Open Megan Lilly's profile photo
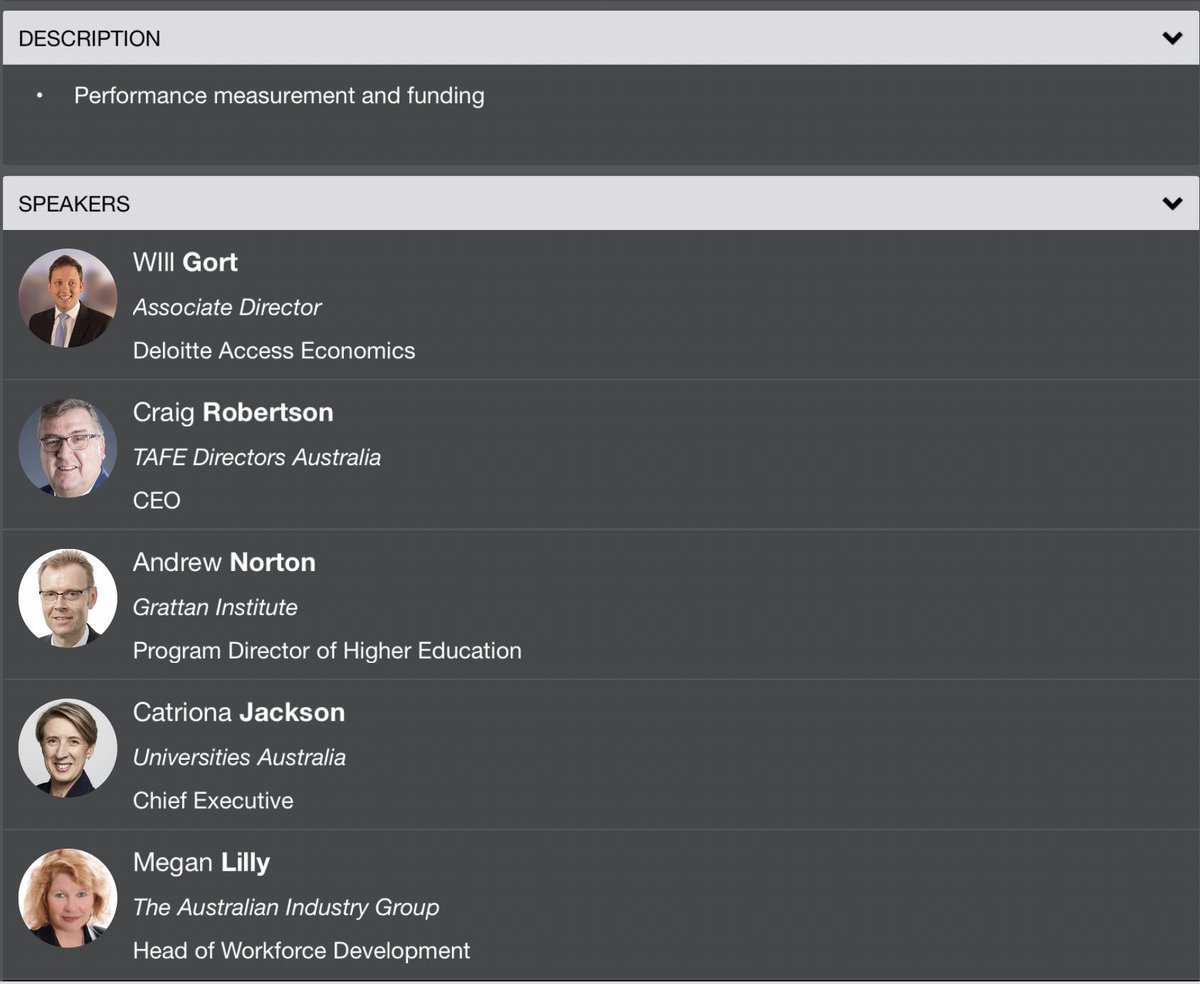 click(68, 898)
